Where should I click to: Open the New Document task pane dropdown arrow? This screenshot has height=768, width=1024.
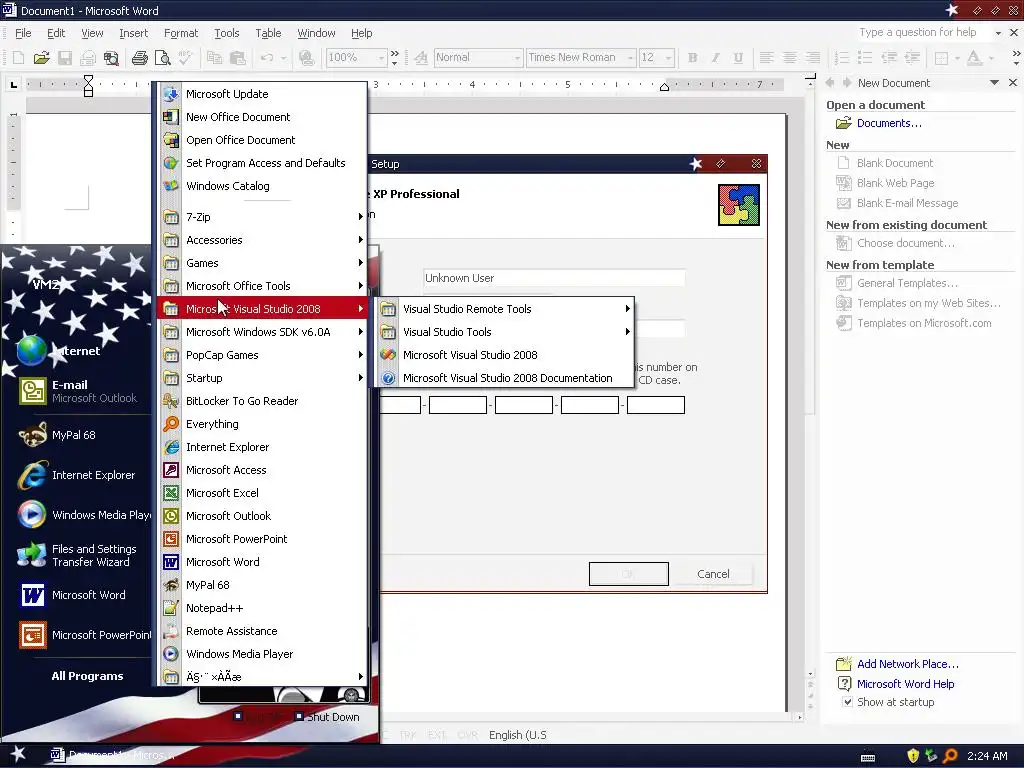click(x=994, y=83)
